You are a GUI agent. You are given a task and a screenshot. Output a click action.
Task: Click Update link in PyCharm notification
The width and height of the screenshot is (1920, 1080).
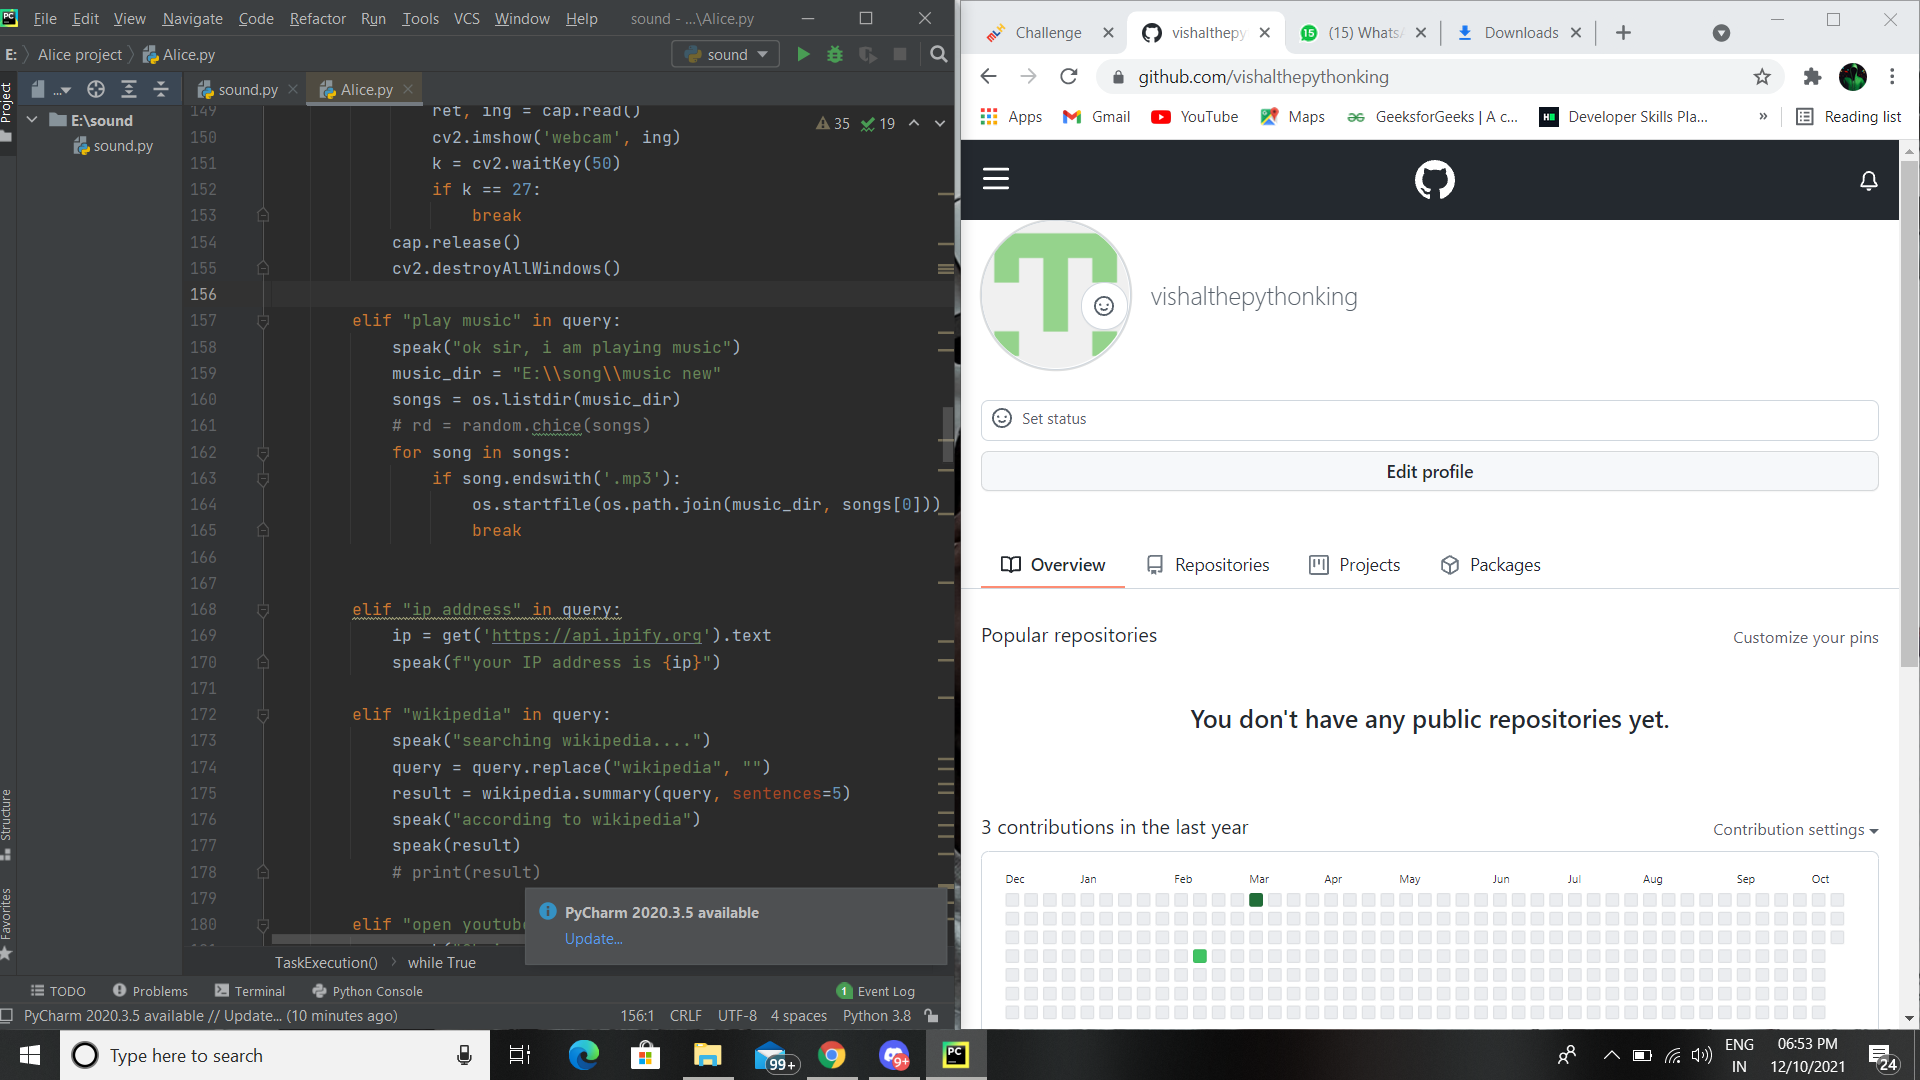(593, 939)
